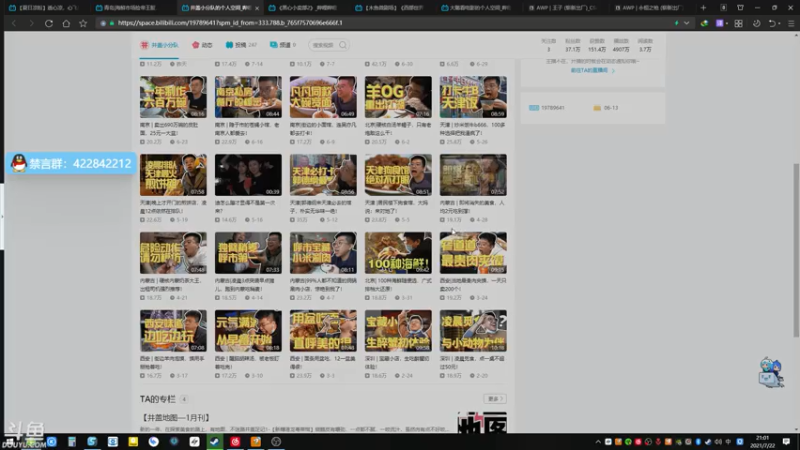Open a new browser tab with plus
The height and width of the screenshot is (450, 800).
pos(704,8)
